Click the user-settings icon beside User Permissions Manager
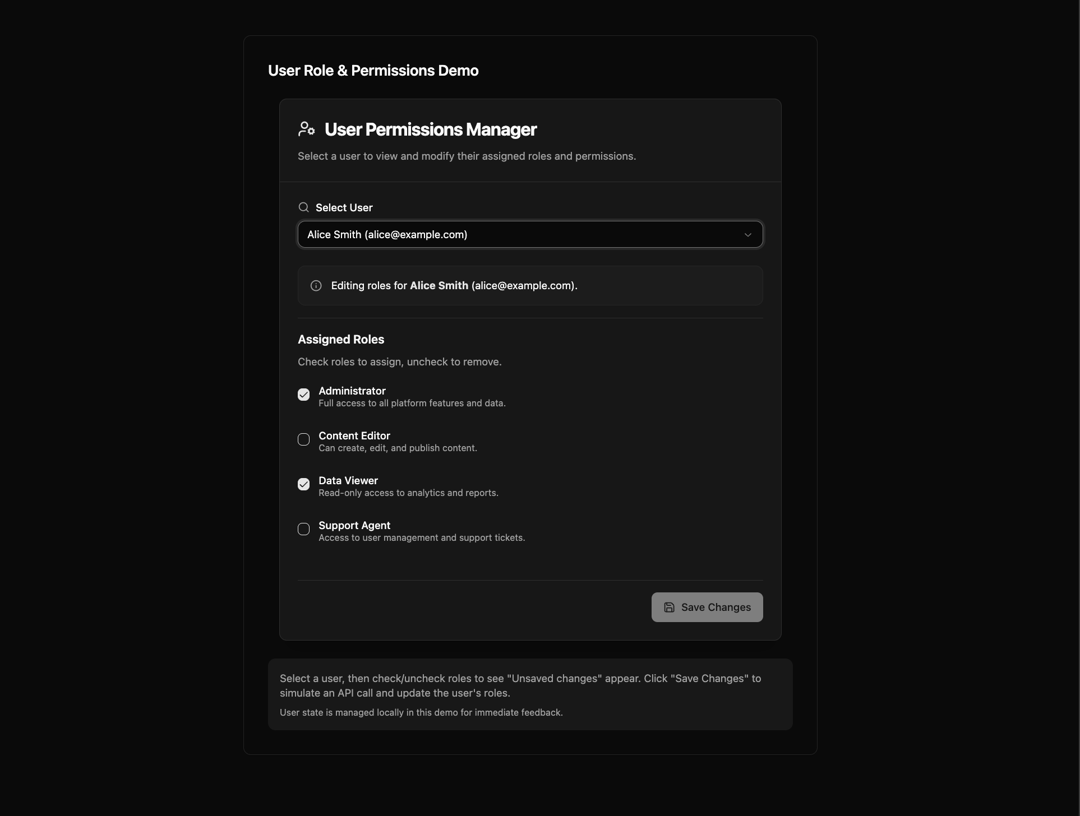The image size is (1080, 816). [x=307, y=129]
